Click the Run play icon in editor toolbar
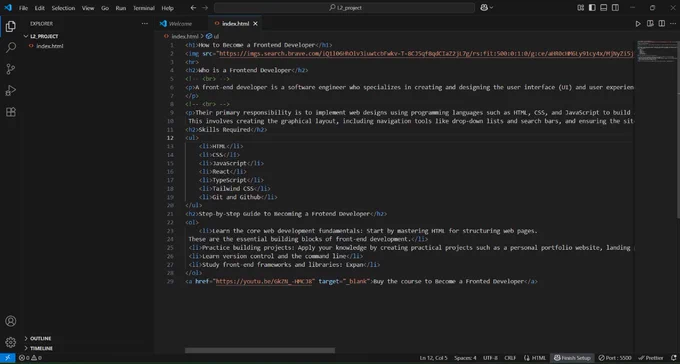 [638, 24]
